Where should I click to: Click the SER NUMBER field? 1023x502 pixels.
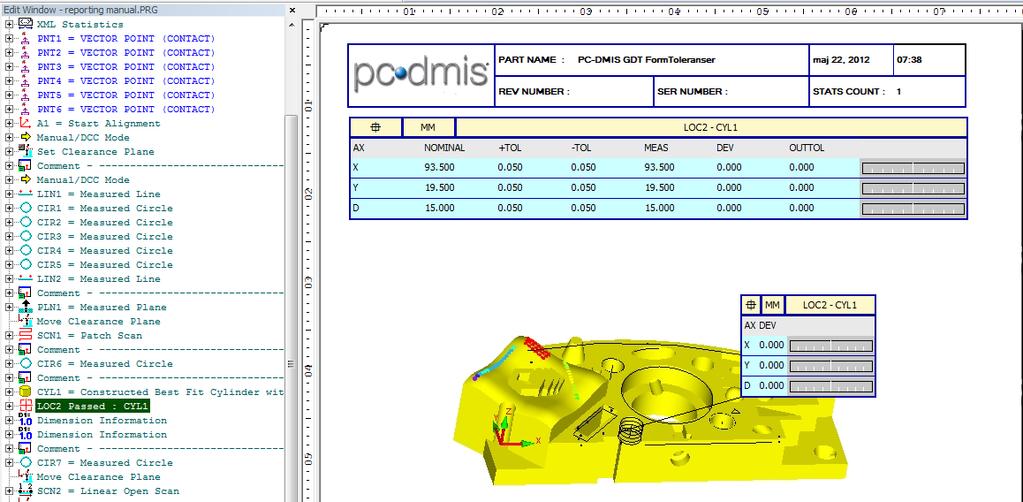[x=731, y=91]
